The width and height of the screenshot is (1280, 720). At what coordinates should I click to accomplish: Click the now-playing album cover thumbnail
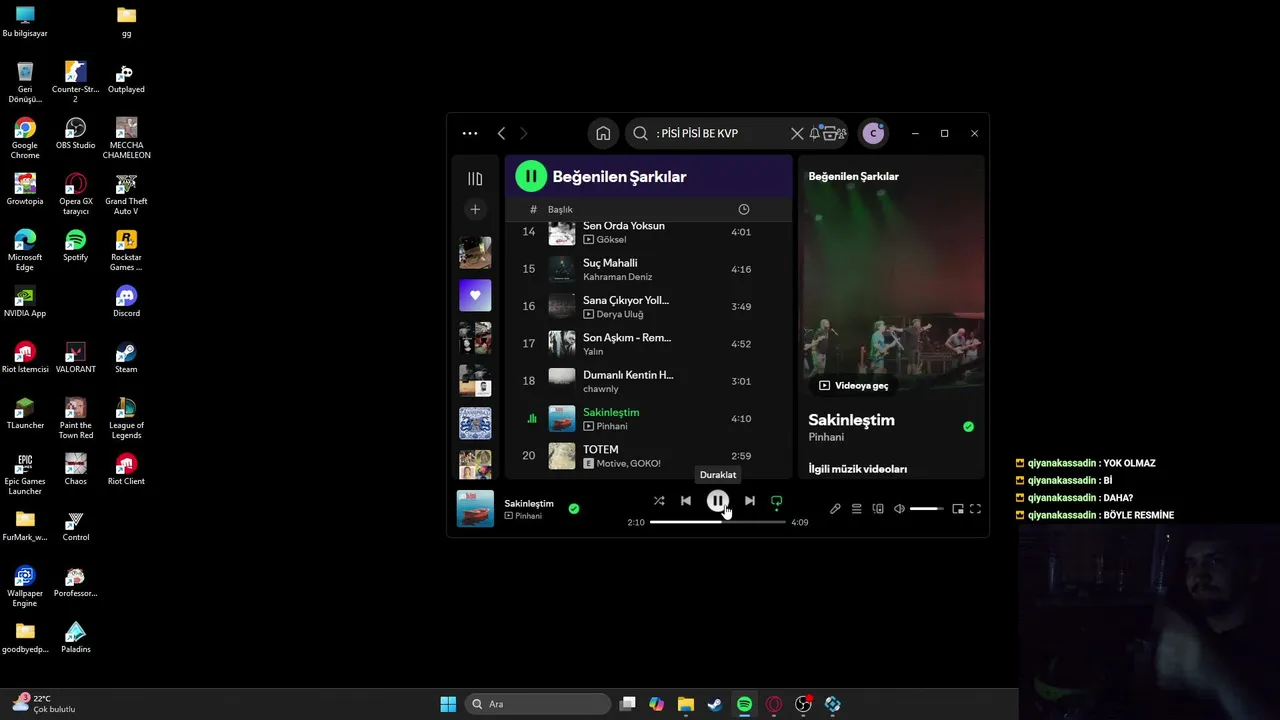(x=475, y=508)
